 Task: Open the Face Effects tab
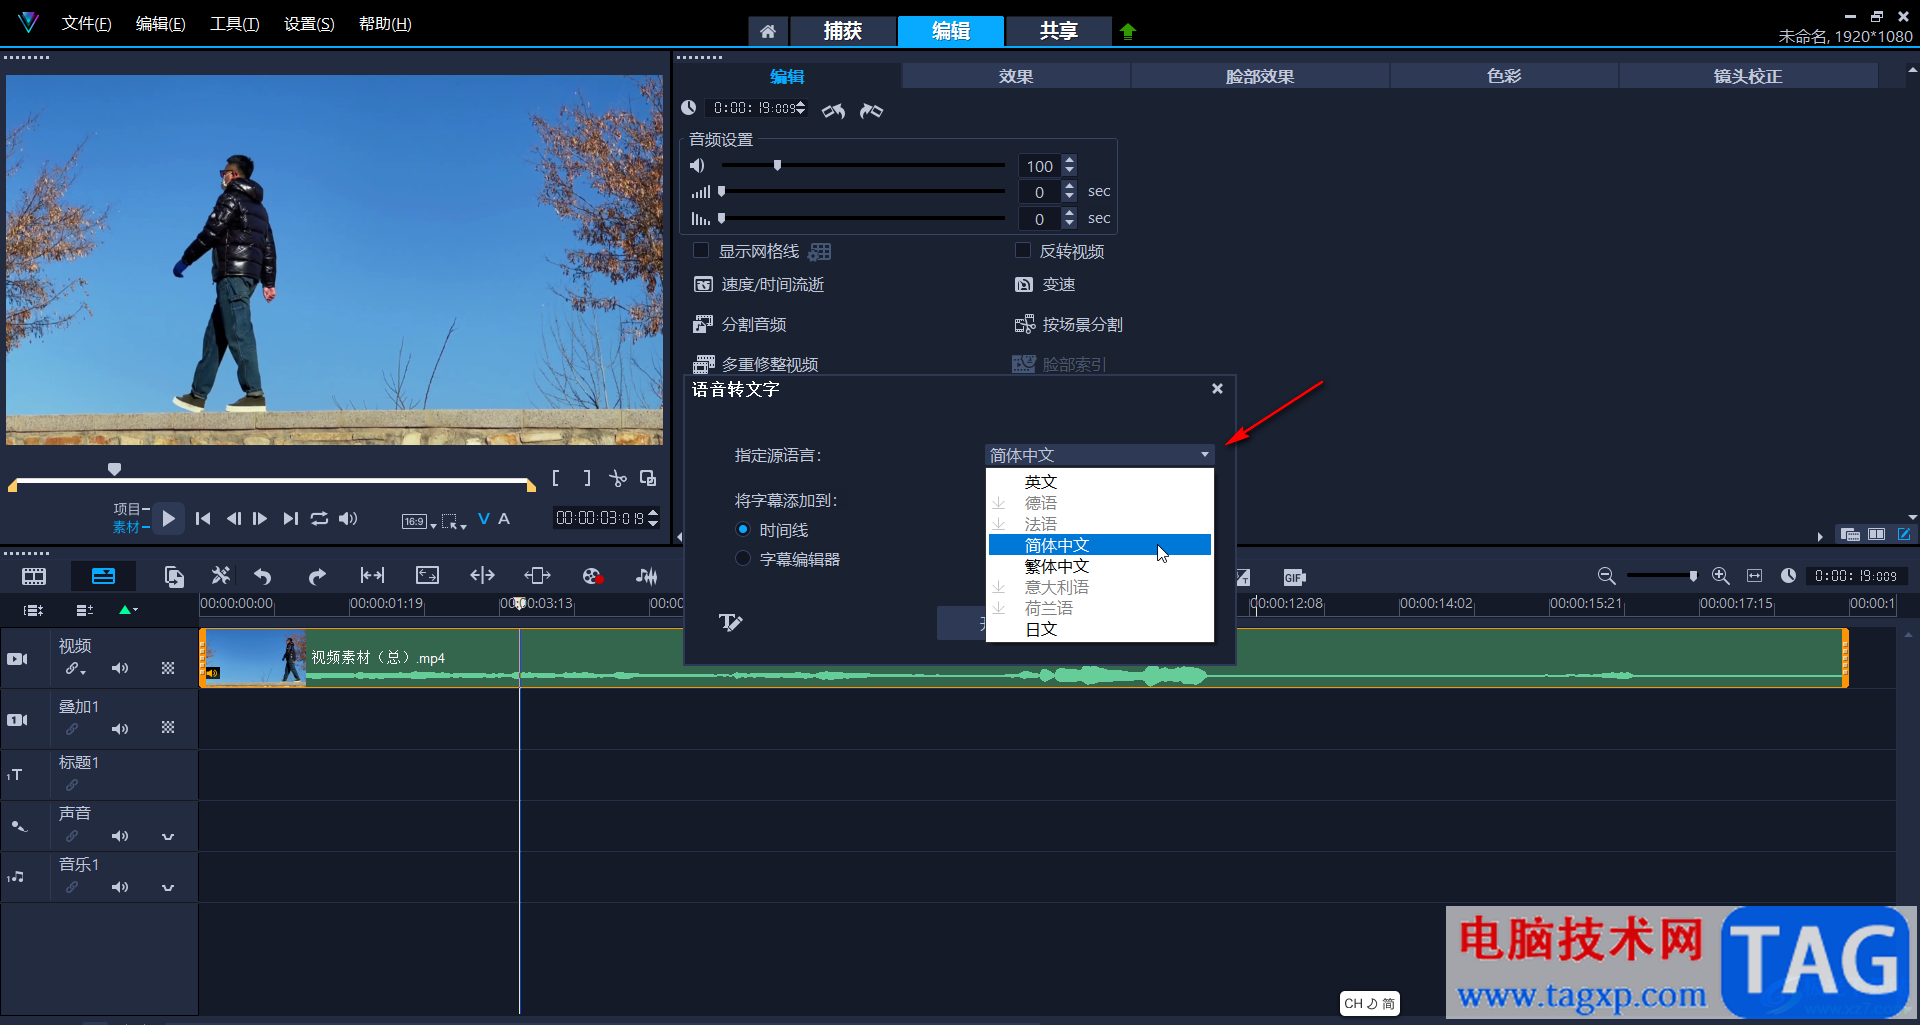(x=1260, y=76)
